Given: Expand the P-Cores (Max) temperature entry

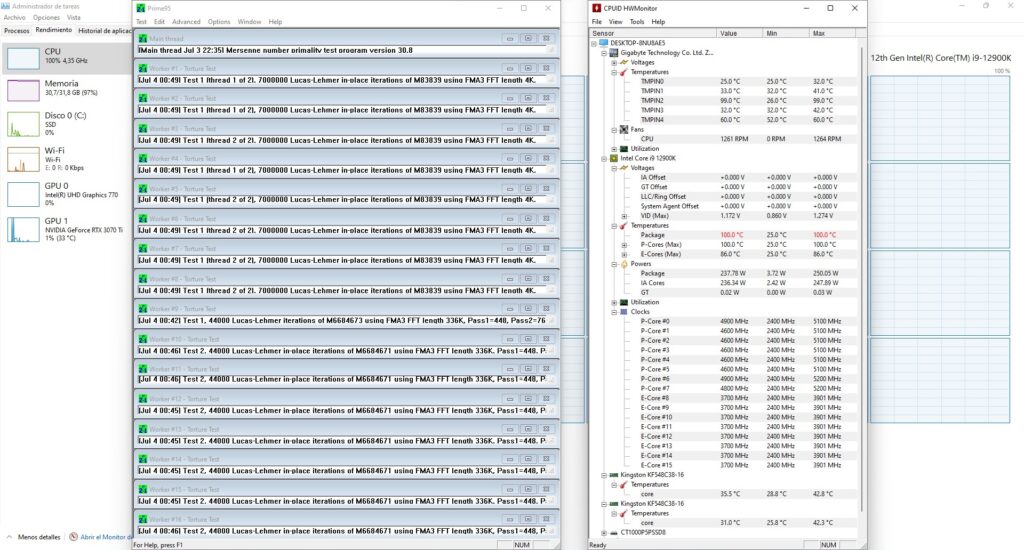Looking at the screenshot, I should (x=623, y=244).
